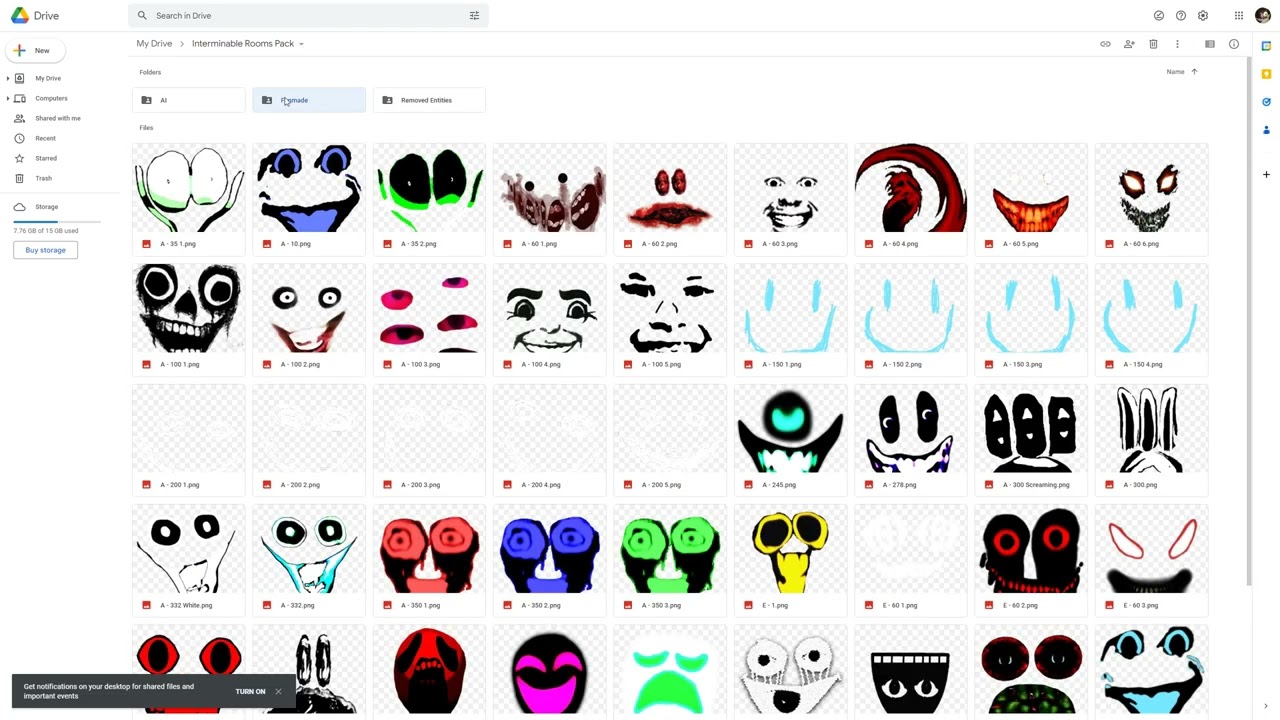Click image file icon beside E - 60 3.png

[1109, 605]
